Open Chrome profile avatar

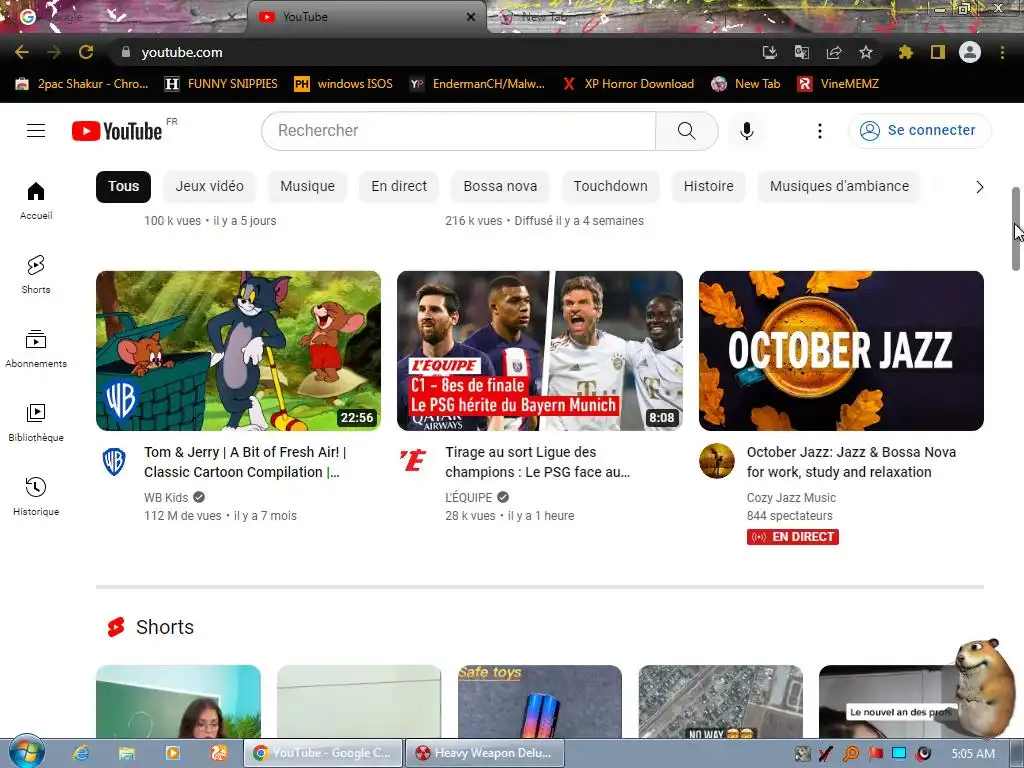(970, 52)
